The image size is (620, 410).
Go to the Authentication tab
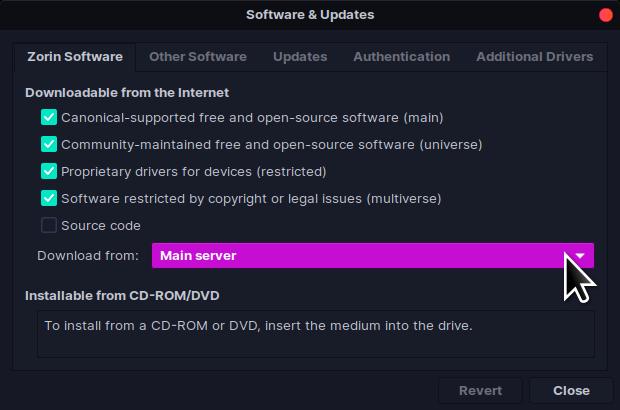click(x=401, y=57)
